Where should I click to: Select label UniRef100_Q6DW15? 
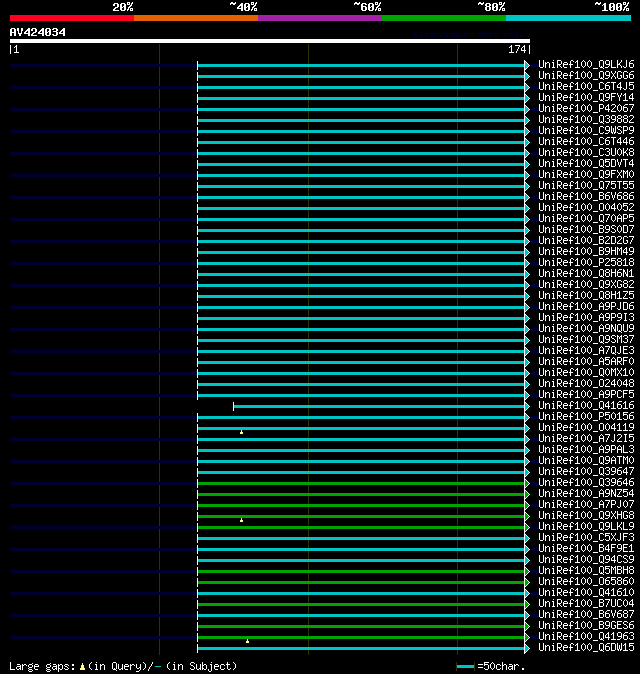tap(586, 648)
